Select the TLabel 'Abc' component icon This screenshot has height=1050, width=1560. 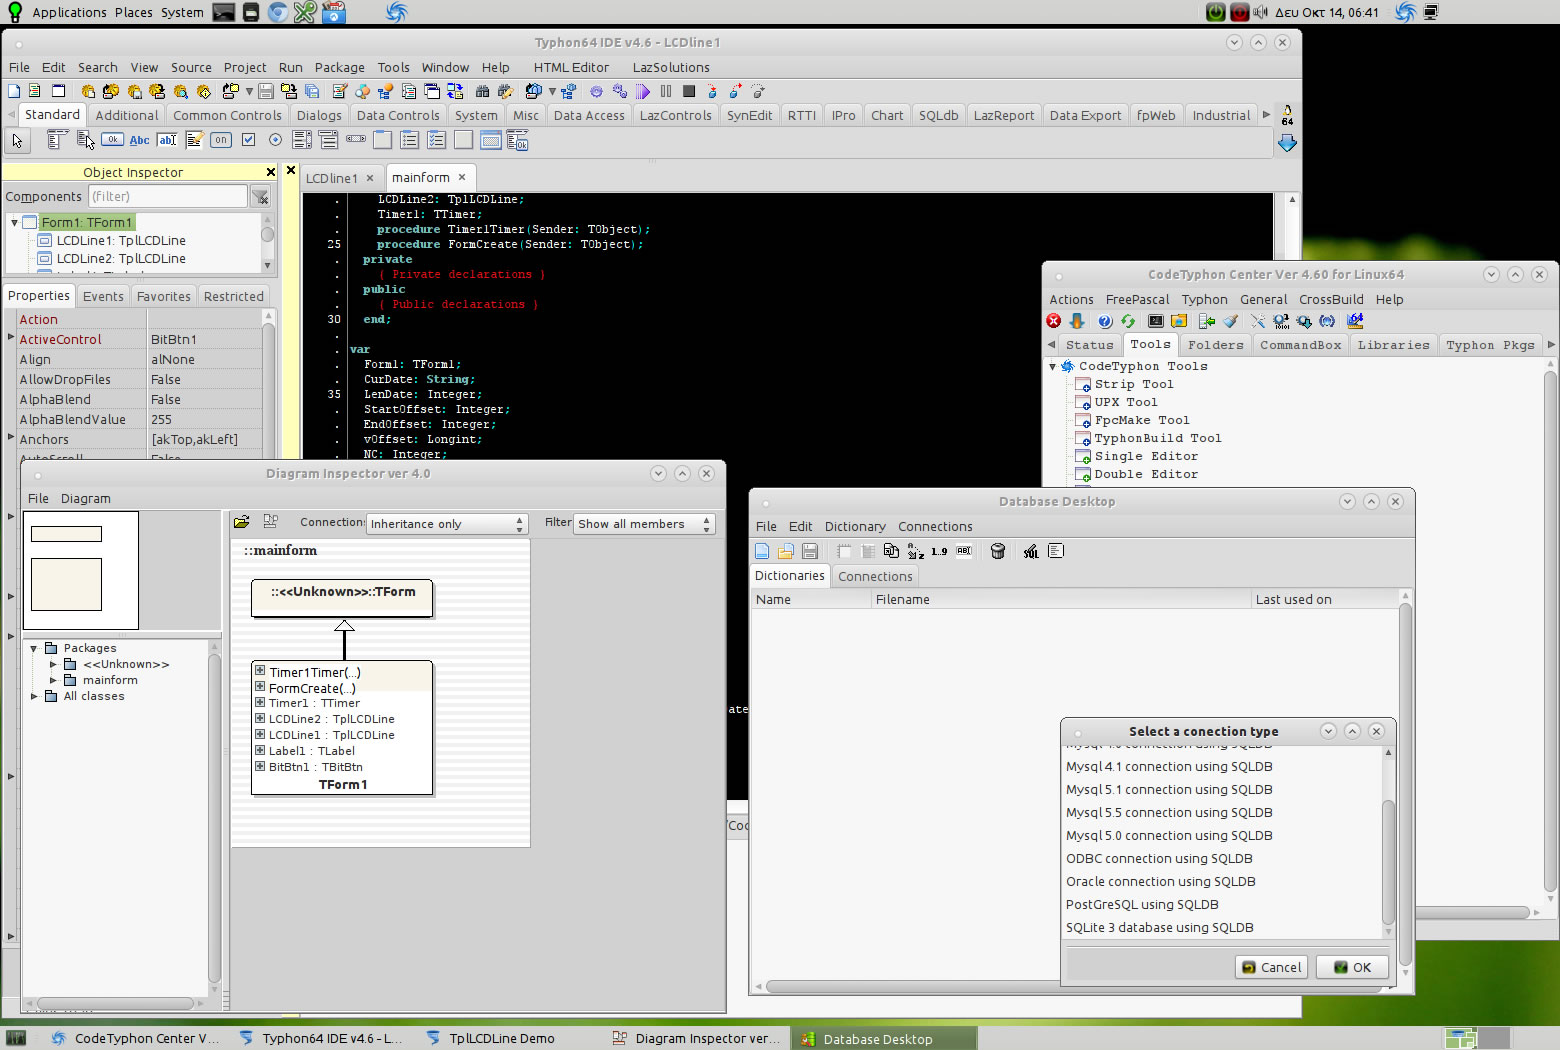pos(140,140)
